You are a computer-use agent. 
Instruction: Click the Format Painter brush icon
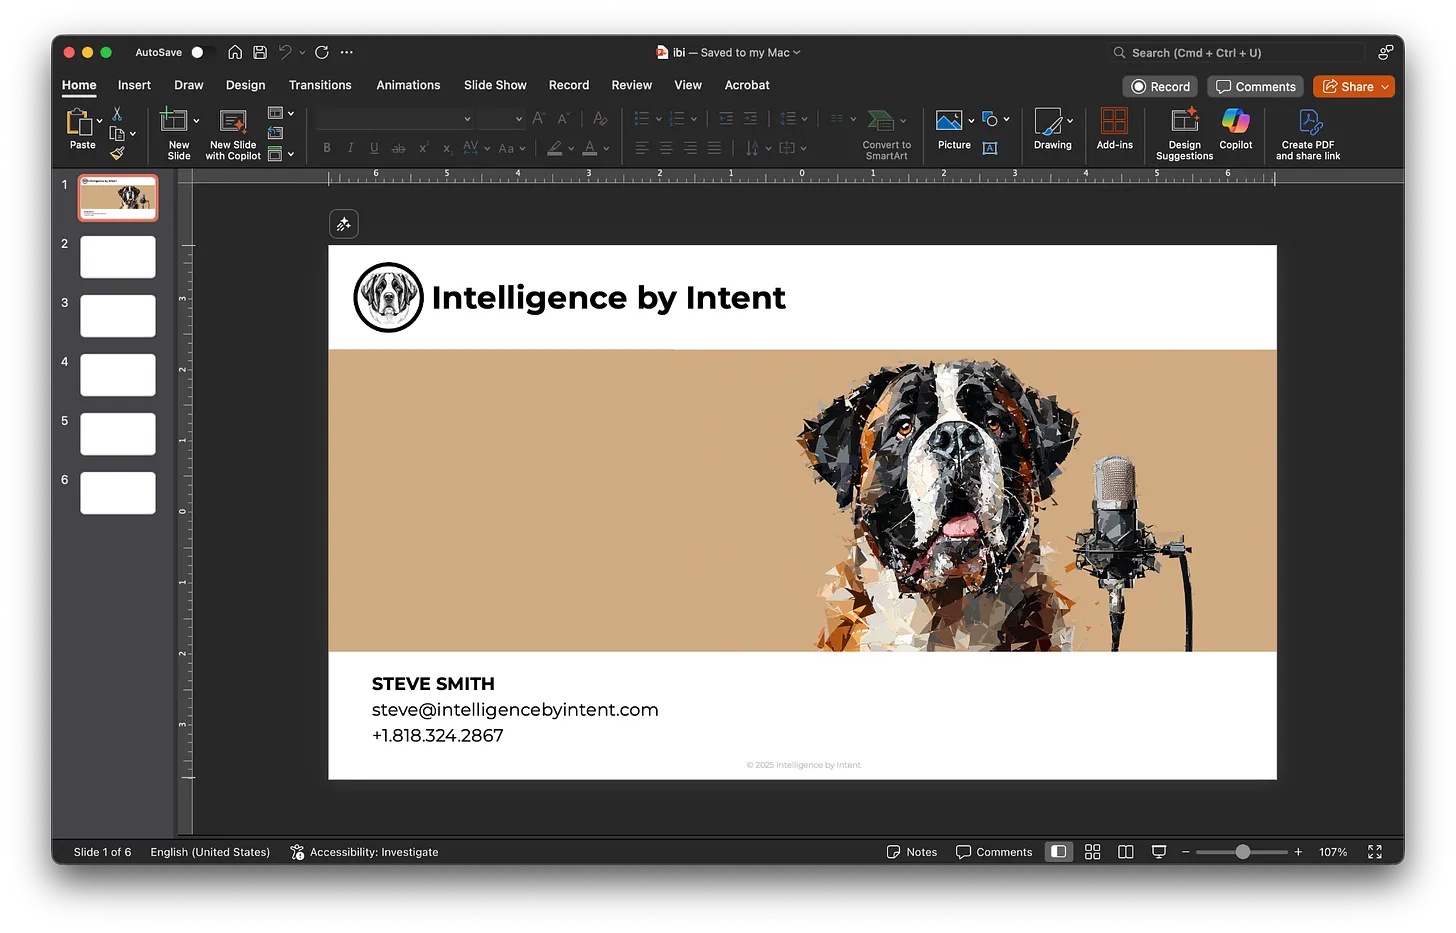click(x=117, y=153)
